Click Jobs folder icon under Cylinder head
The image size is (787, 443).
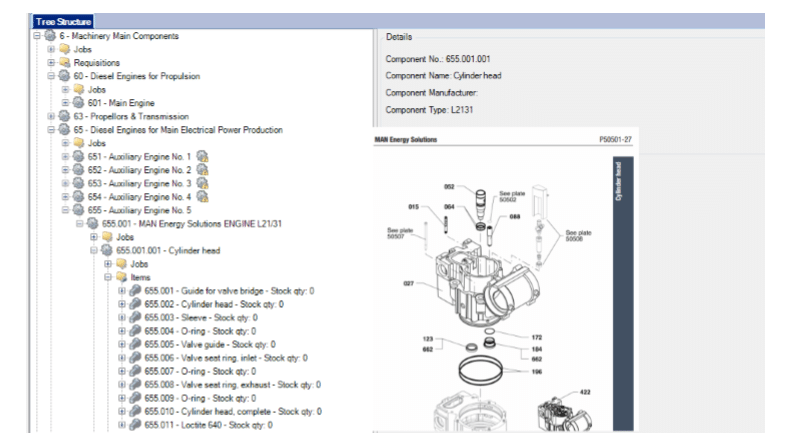121,263
